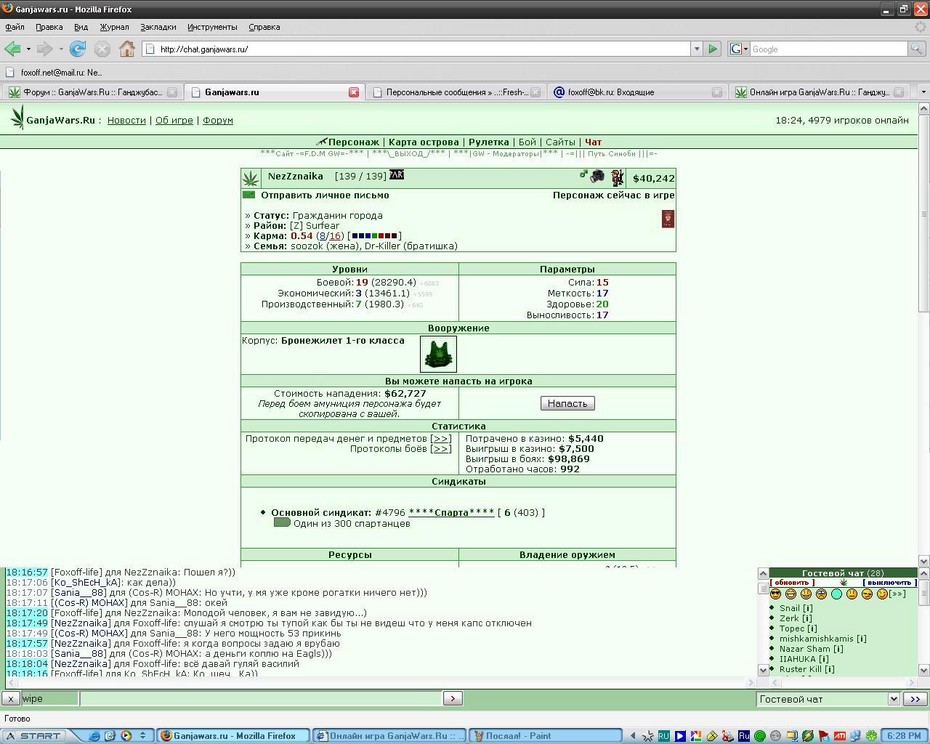Viewport: 930px width, 744px height.
Task: Click the Internet Explorer quick launch icon
Action: coord(94,736)
